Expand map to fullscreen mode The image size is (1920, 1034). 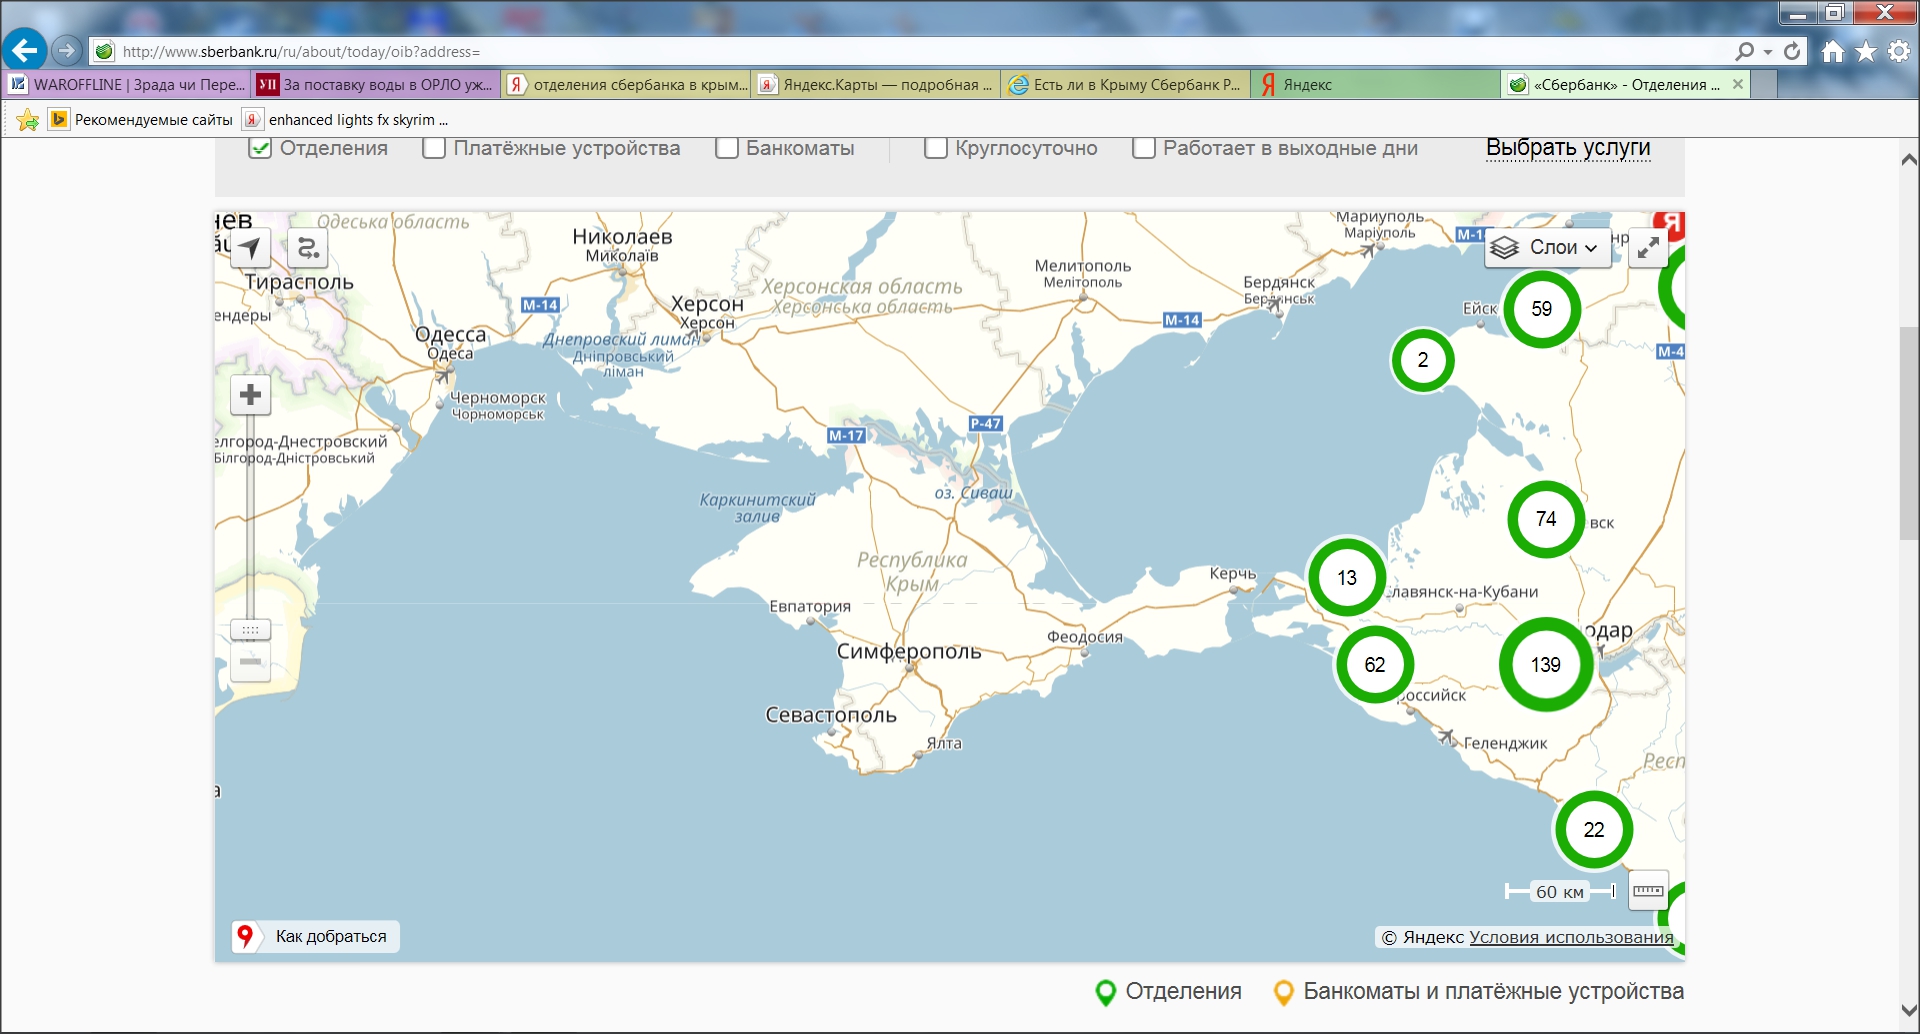coord(1648,247)
